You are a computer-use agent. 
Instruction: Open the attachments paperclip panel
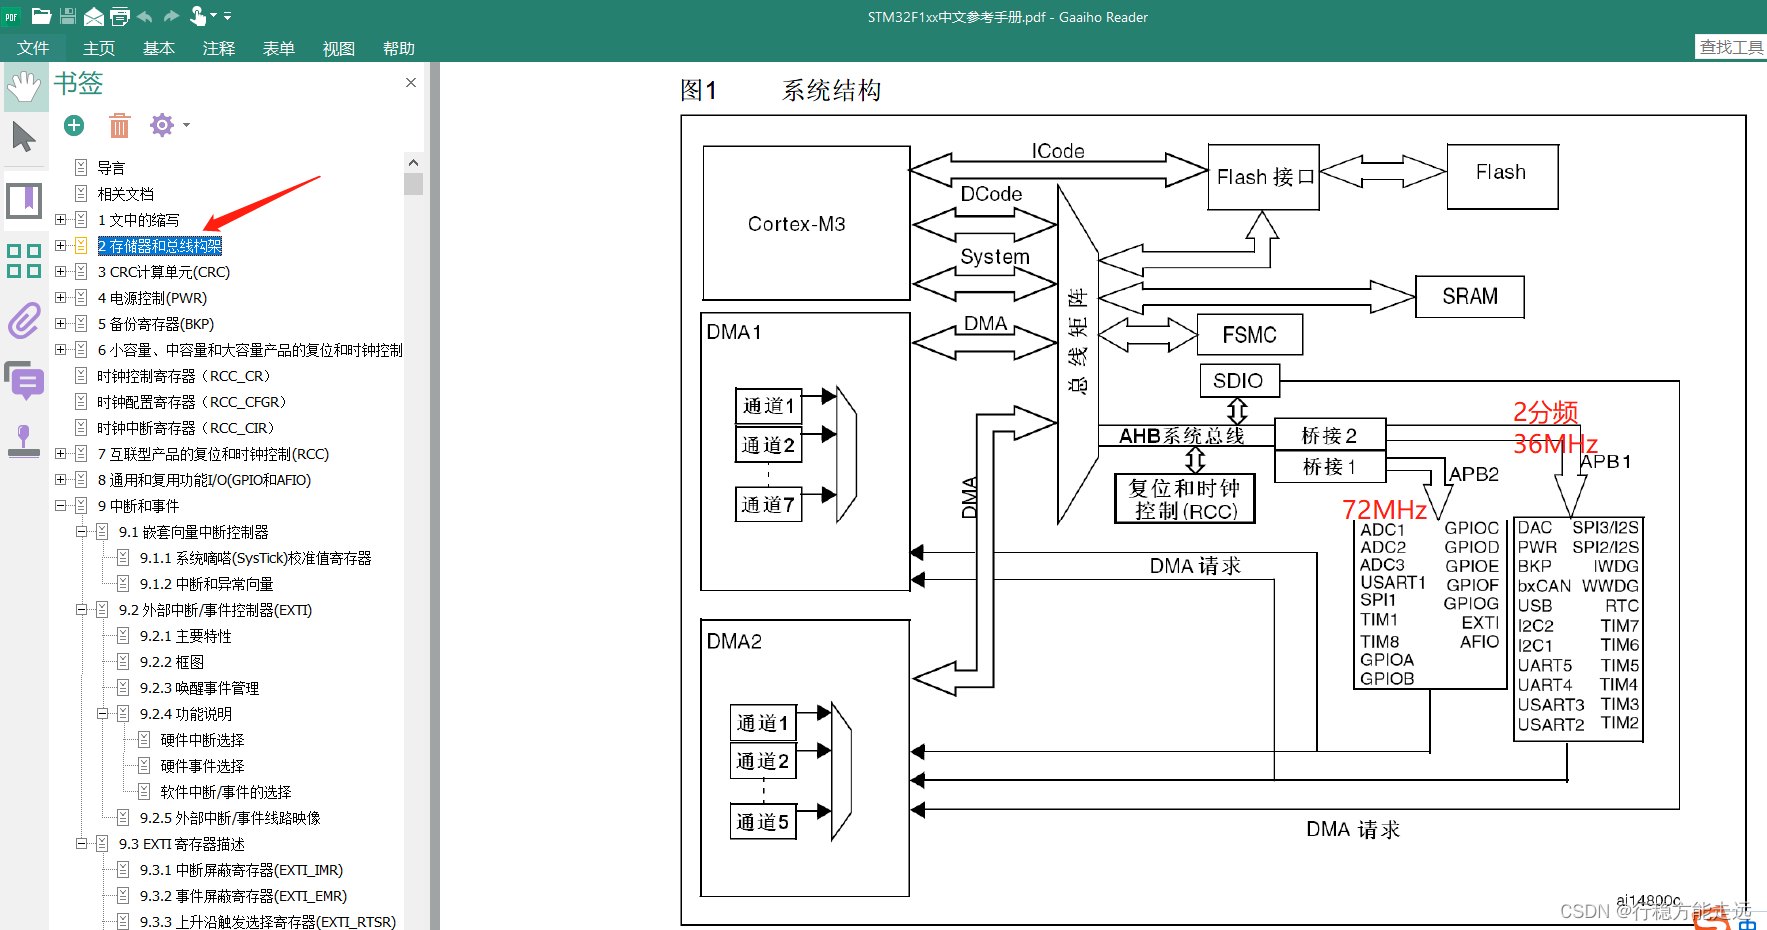(x=24, y=321)
